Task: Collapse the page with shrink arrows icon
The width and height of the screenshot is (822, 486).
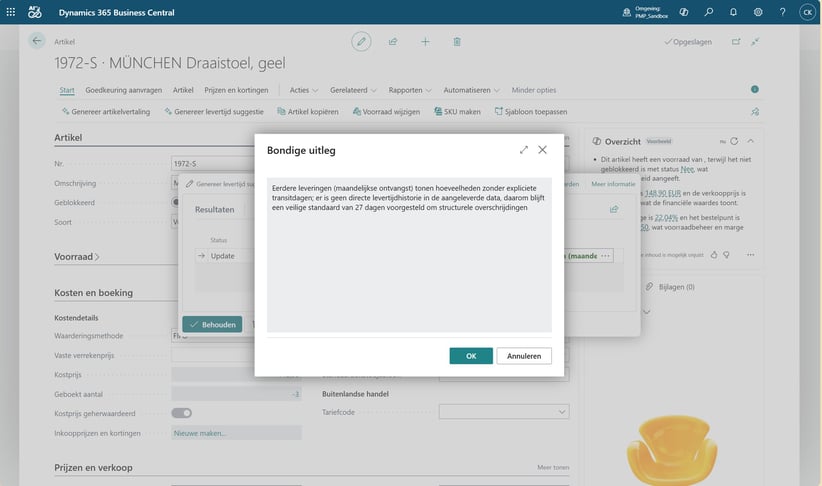Action: pos(755,41)
